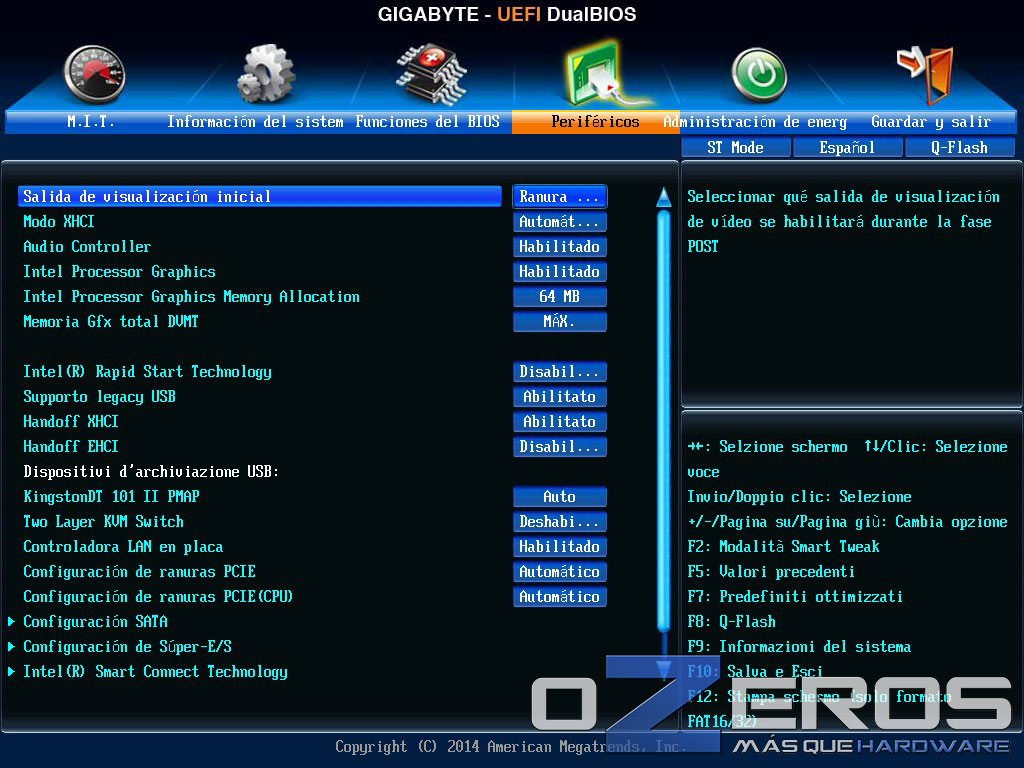The width and height of the screenshot is (1024, 768).
Task: Open the Ranura value for initial display output
Action: 560,197
